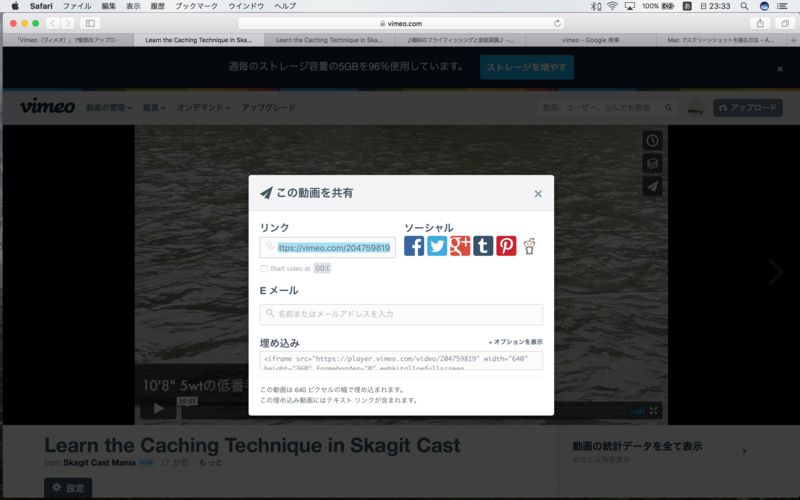Expand the 動画の管理 dropdown

[109, 108]
